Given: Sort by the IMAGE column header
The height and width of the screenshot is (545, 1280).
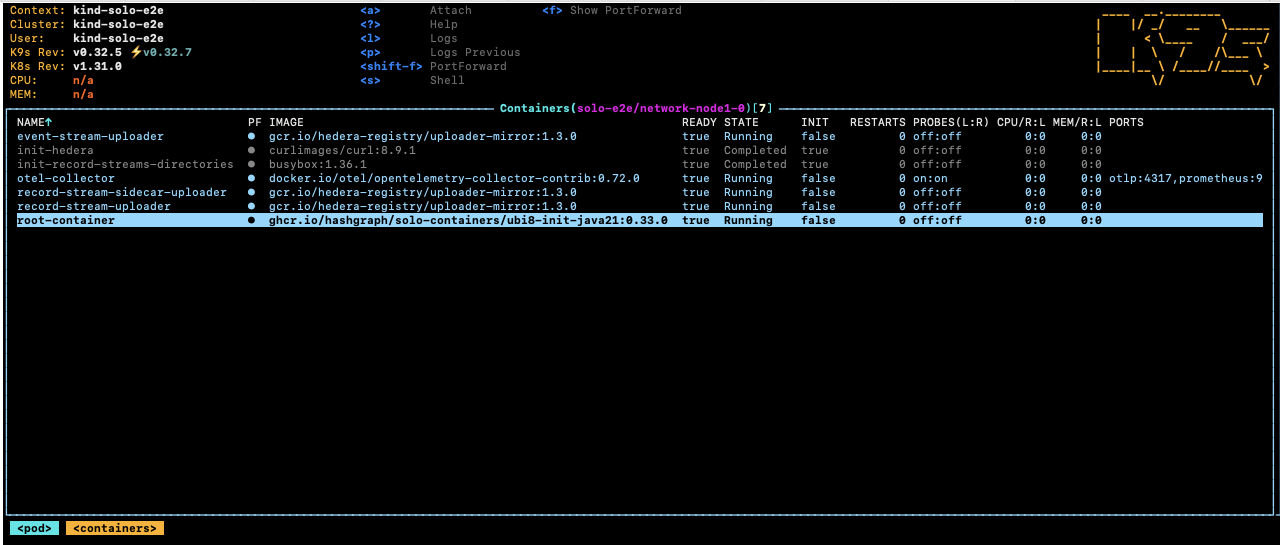Looking at the screenshot, I should 286,122.
